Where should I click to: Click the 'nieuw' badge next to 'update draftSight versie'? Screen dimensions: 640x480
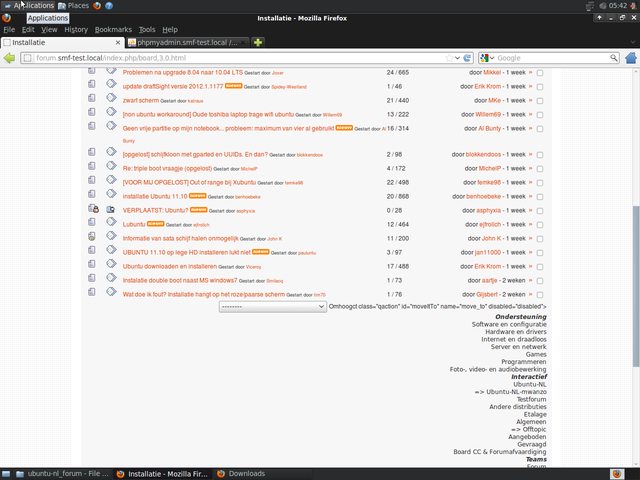pyautogui.click(x=233, y=86)
